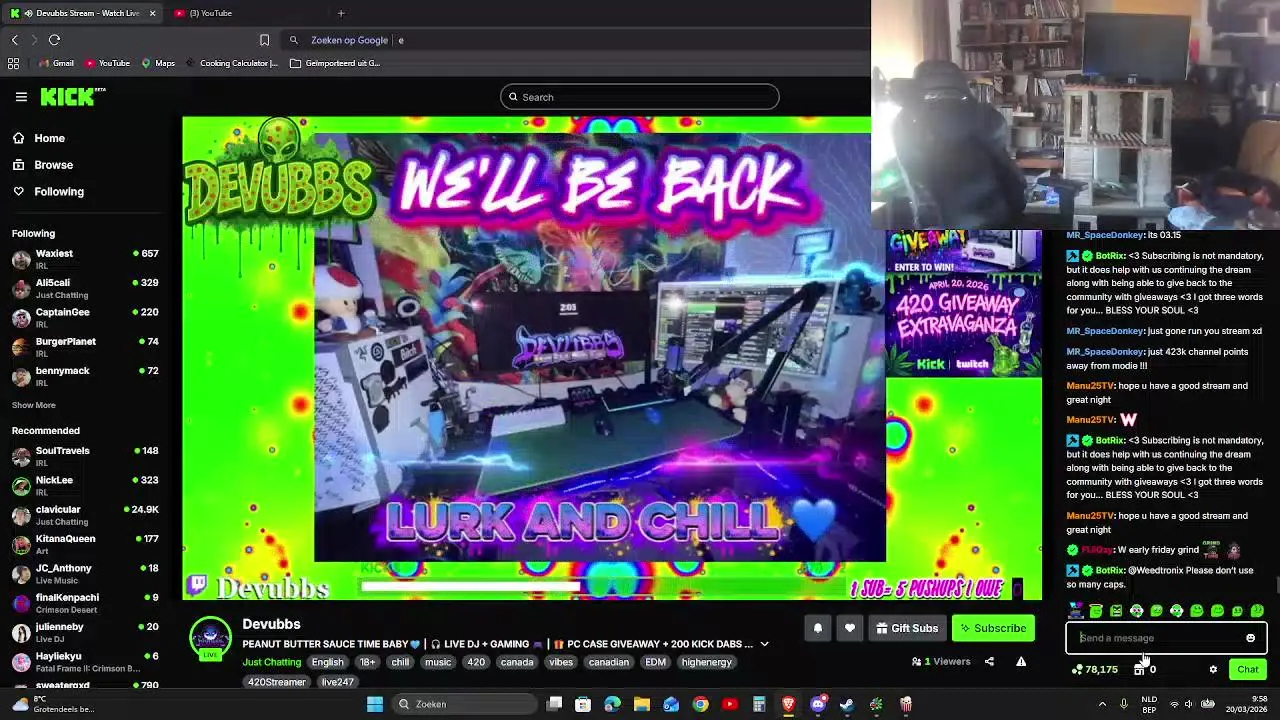Open Gmail bookmark
The height and width of the screenshot is (720, 1280).
56,63
